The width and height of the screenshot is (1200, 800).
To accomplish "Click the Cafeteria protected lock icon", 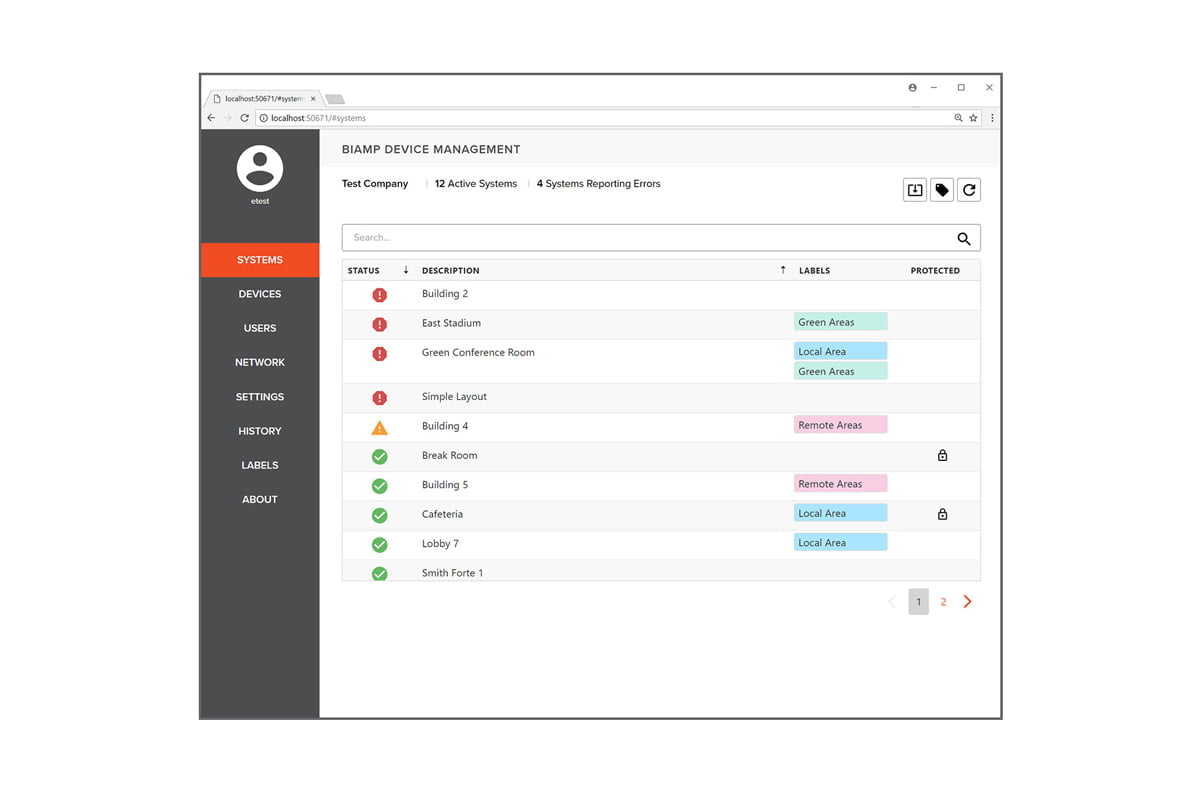I will tap(942, 514).
